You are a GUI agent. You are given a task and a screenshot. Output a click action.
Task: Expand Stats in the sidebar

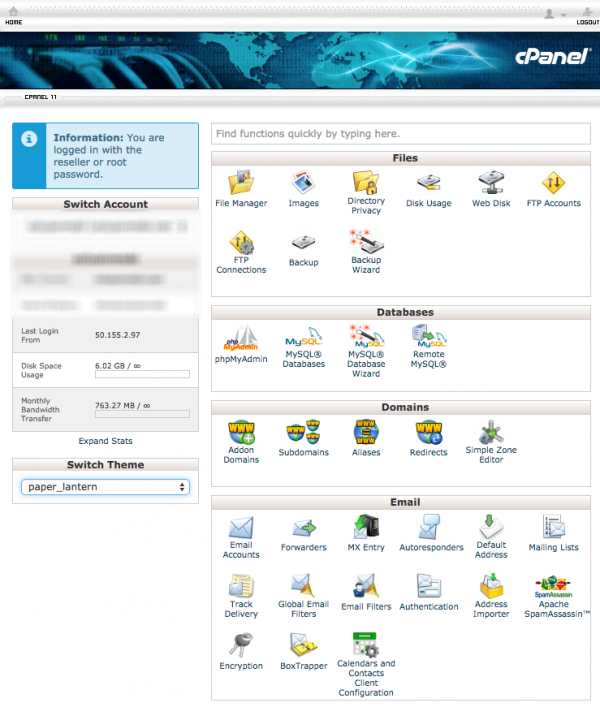105,441
